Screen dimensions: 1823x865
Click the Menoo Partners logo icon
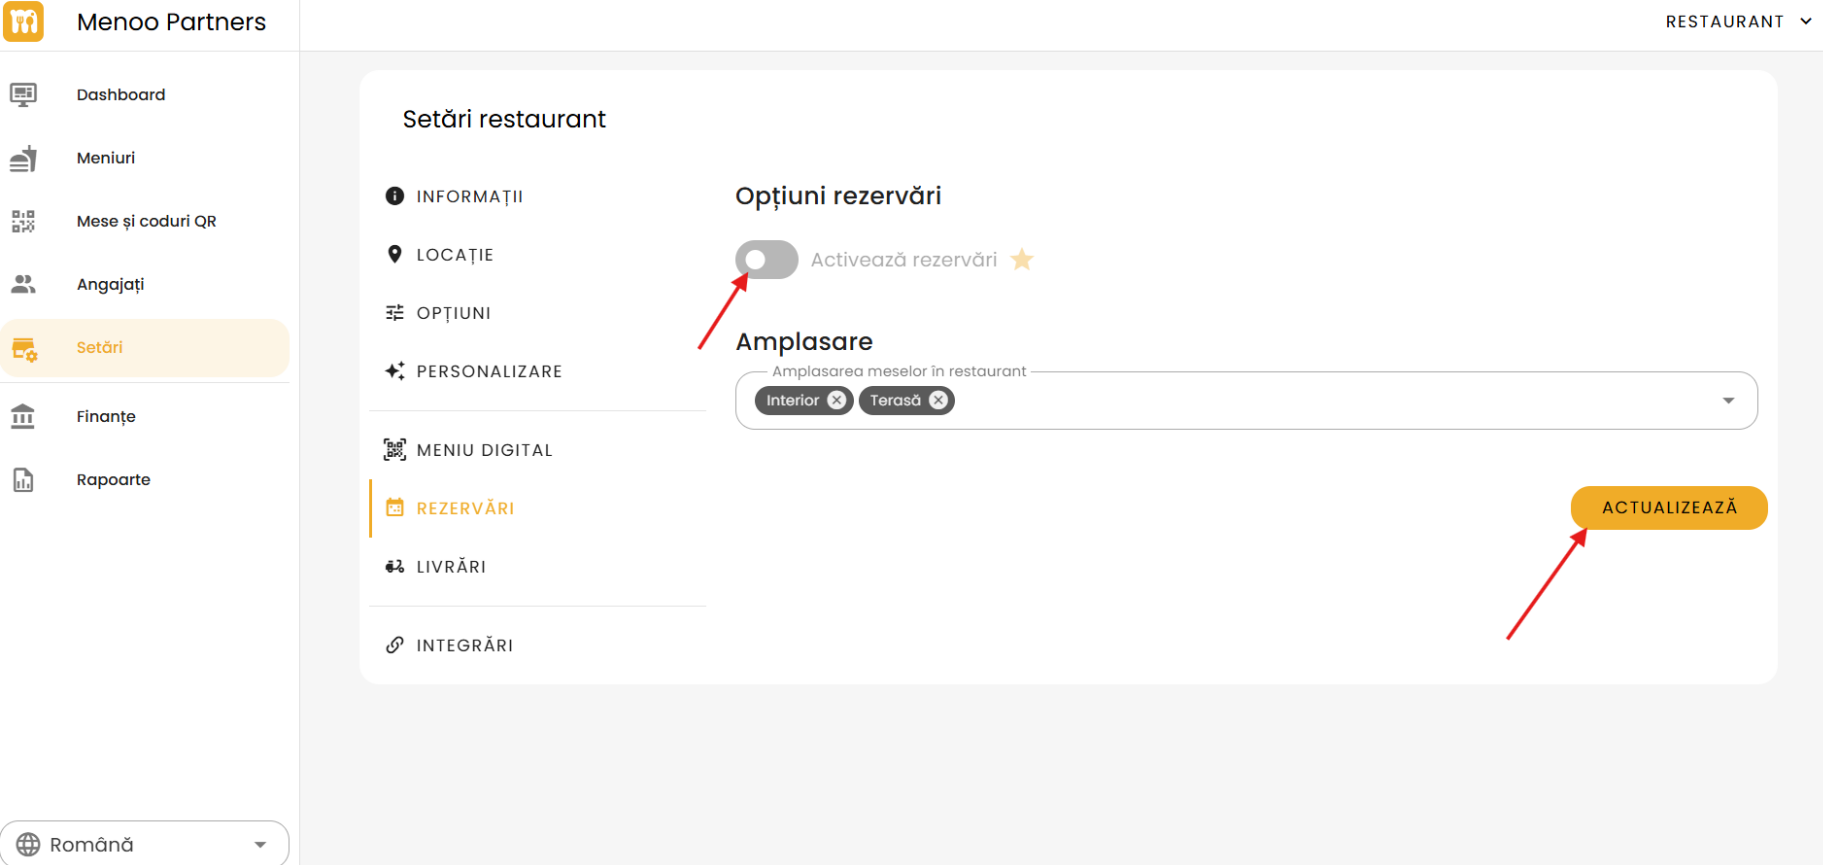pyautogui.click(x=23, y=22)
